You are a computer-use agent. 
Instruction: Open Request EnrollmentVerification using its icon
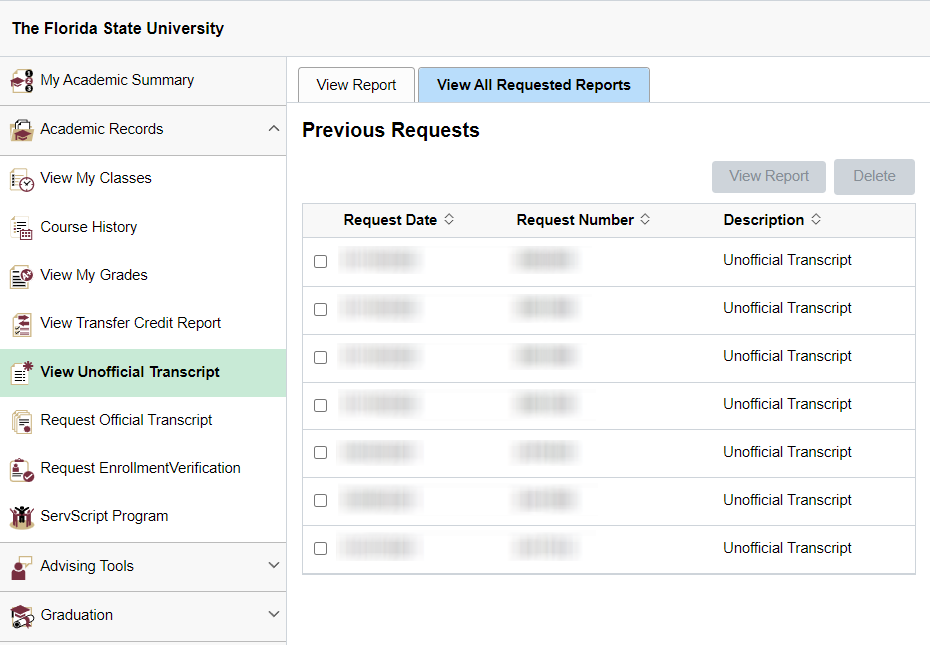click(x=22, y=468)
